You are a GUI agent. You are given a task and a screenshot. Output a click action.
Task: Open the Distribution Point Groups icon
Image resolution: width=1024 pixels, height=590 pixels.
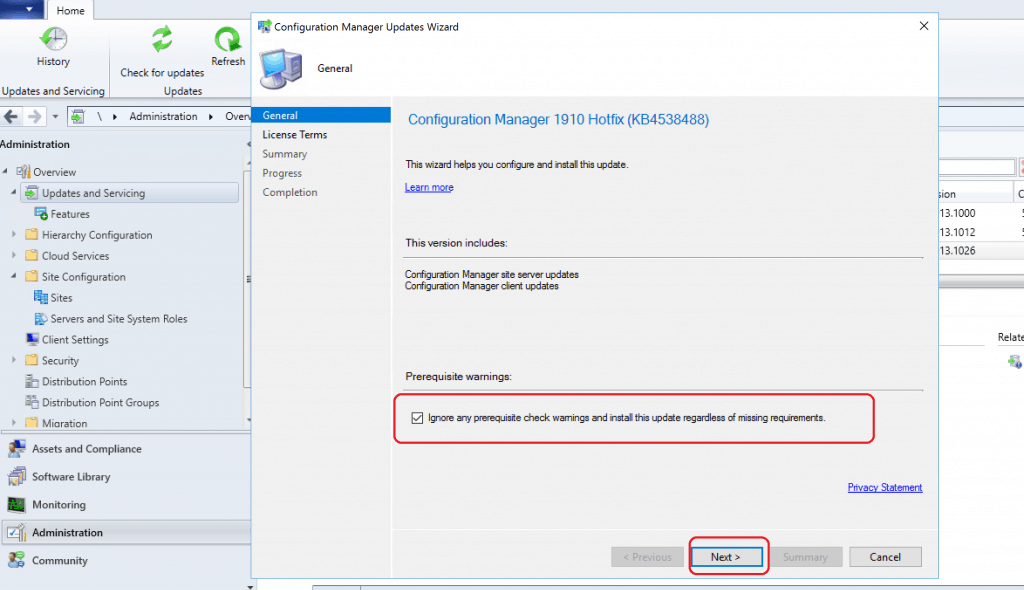[x=31, y=402]
